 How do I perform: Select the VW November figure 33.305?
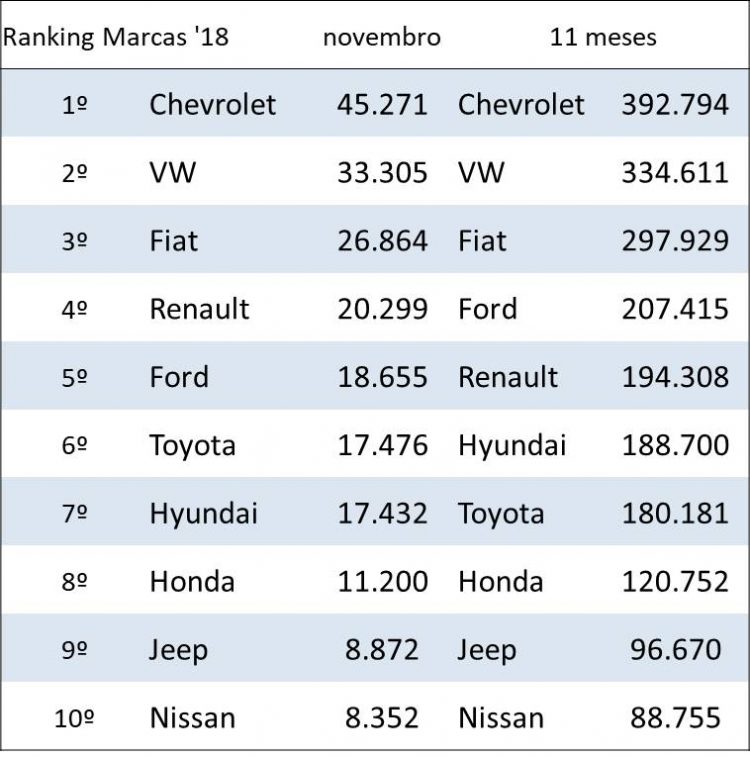382,172
